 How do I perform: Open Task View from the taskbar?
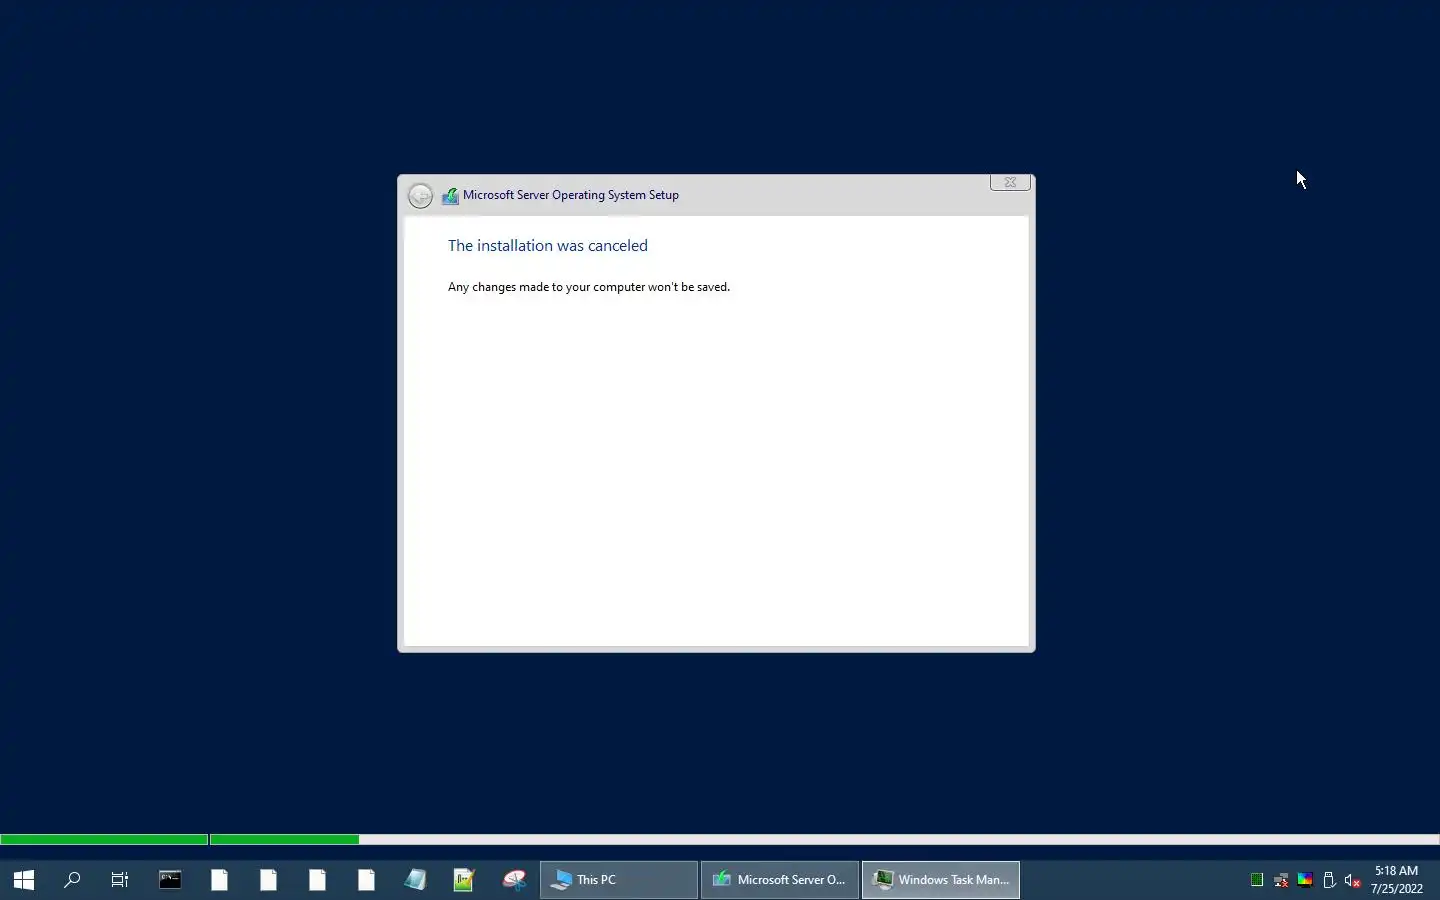pyautogui.click(x=120, y=880)
